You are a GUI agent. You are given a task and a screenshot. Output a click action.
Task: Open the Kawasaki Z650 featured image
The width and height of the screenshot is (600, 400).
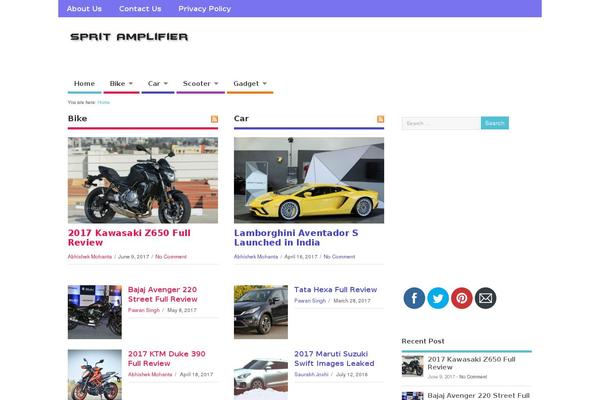[x=143, y=180]
